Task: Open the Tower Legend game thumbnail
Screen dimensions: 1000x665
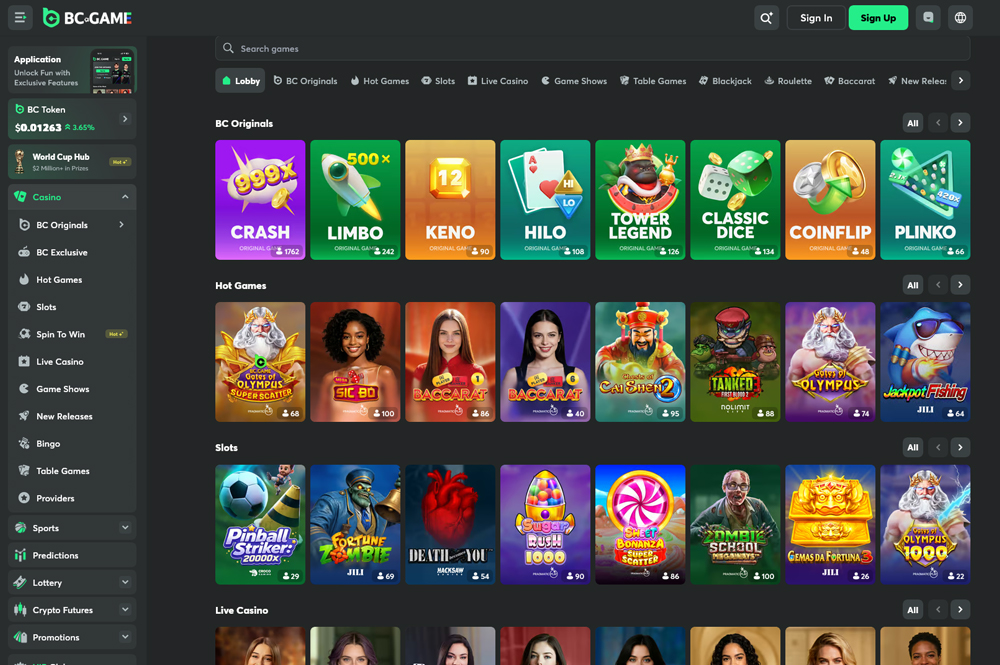Action: (x=640, y=200)
